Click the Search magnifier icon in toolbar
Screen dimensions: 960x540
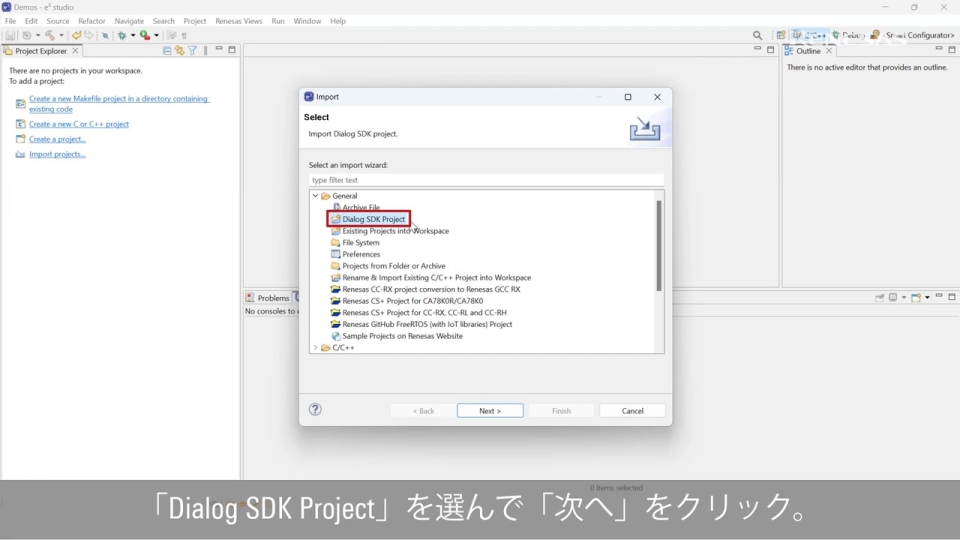pyautogui.click(x=757, y=35)
